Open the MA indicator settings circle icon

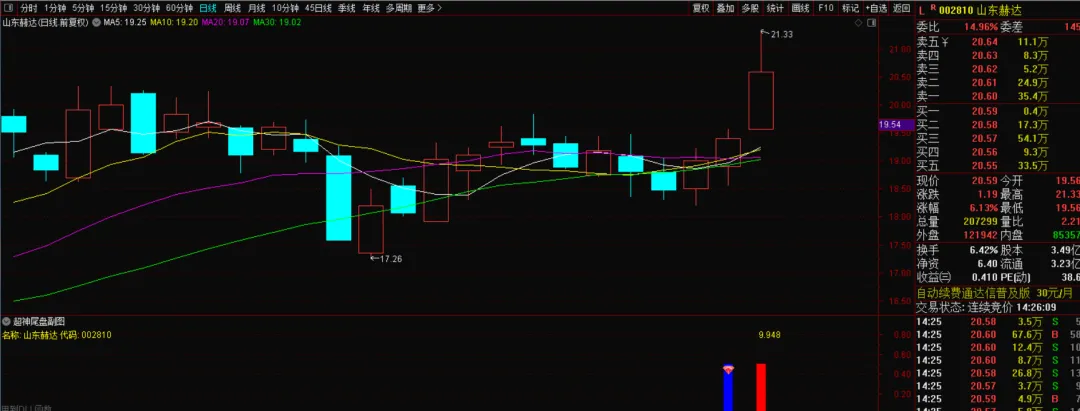[96, 22]
